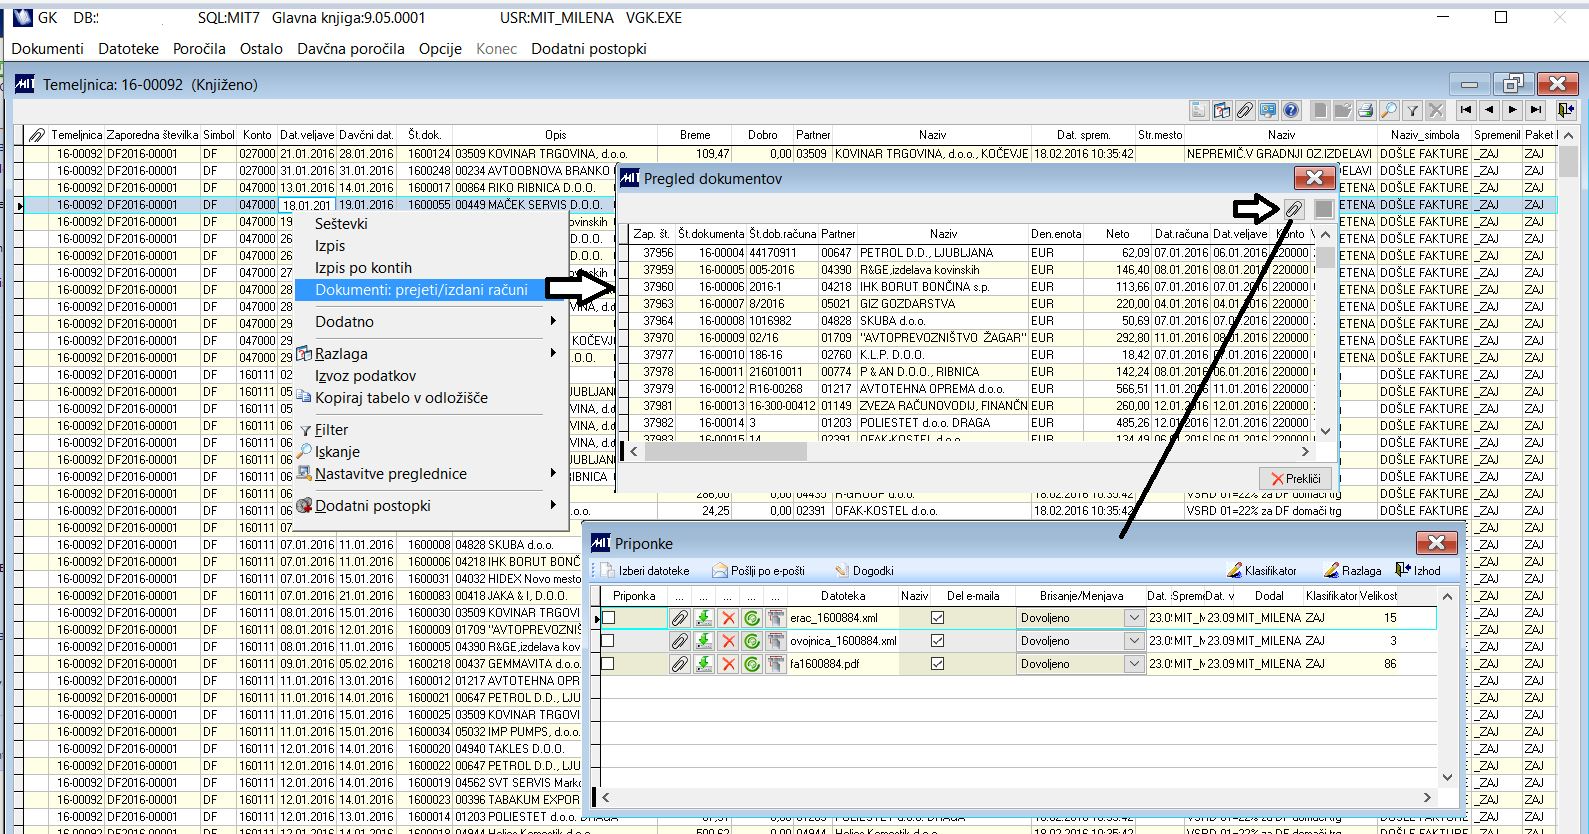Open Brisanje/Menjava dropdown for erac_1600884.xml
Viewport: 1589px width, 834px height.
[1133, 618]
